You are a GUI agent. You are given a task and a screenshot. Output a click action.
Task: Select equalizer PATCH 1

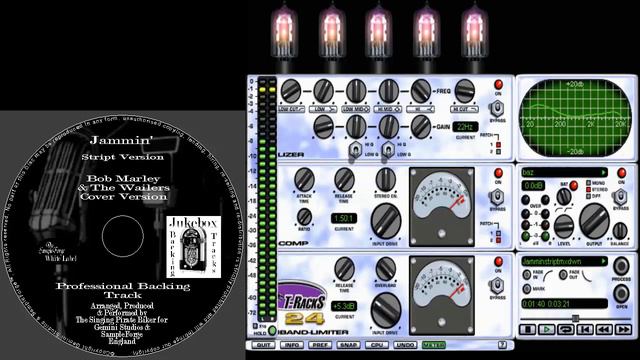pos(498,145)
